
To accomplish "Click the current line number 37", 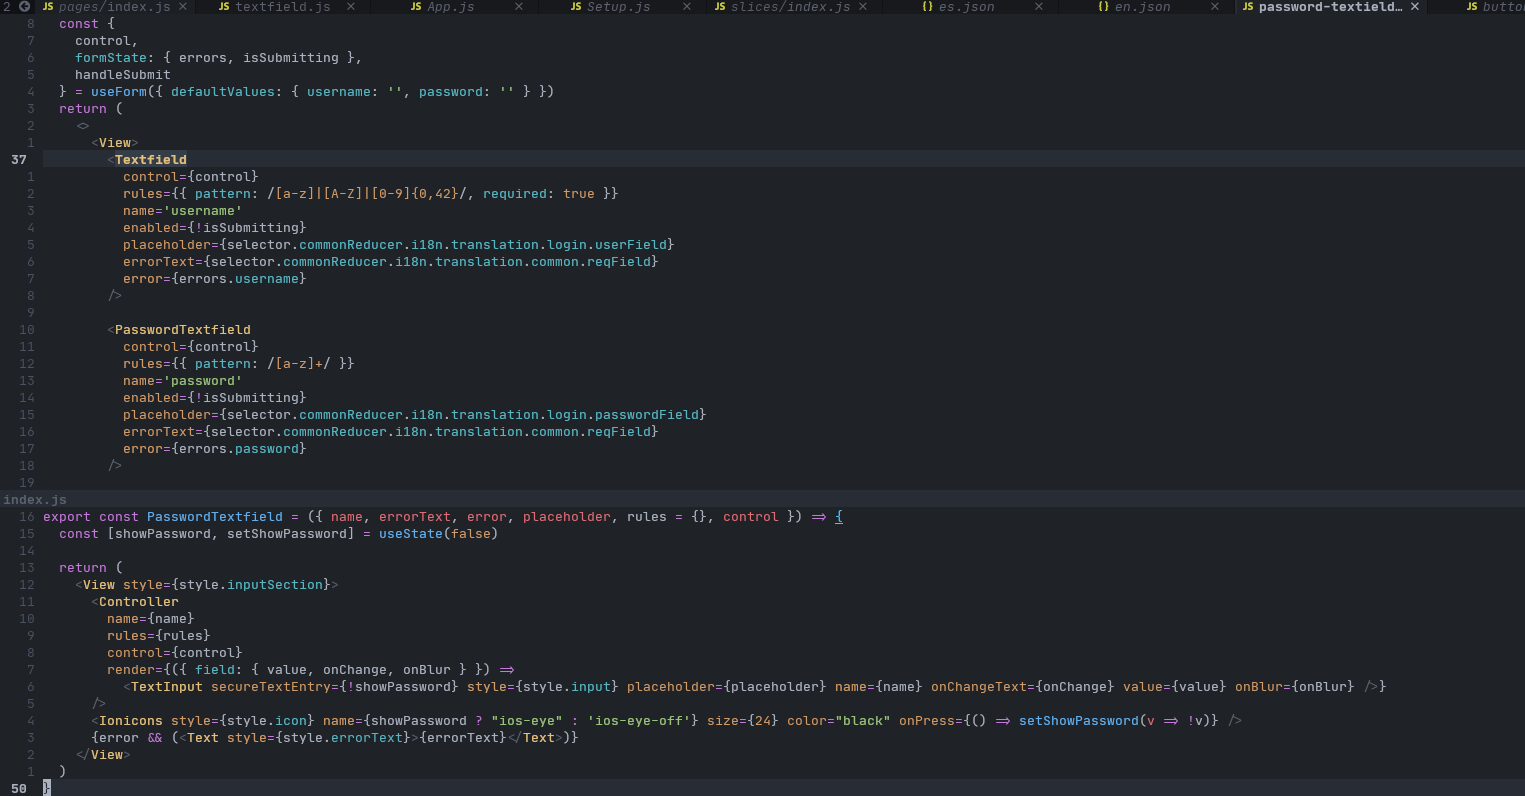I will click(x=19, y=159).
